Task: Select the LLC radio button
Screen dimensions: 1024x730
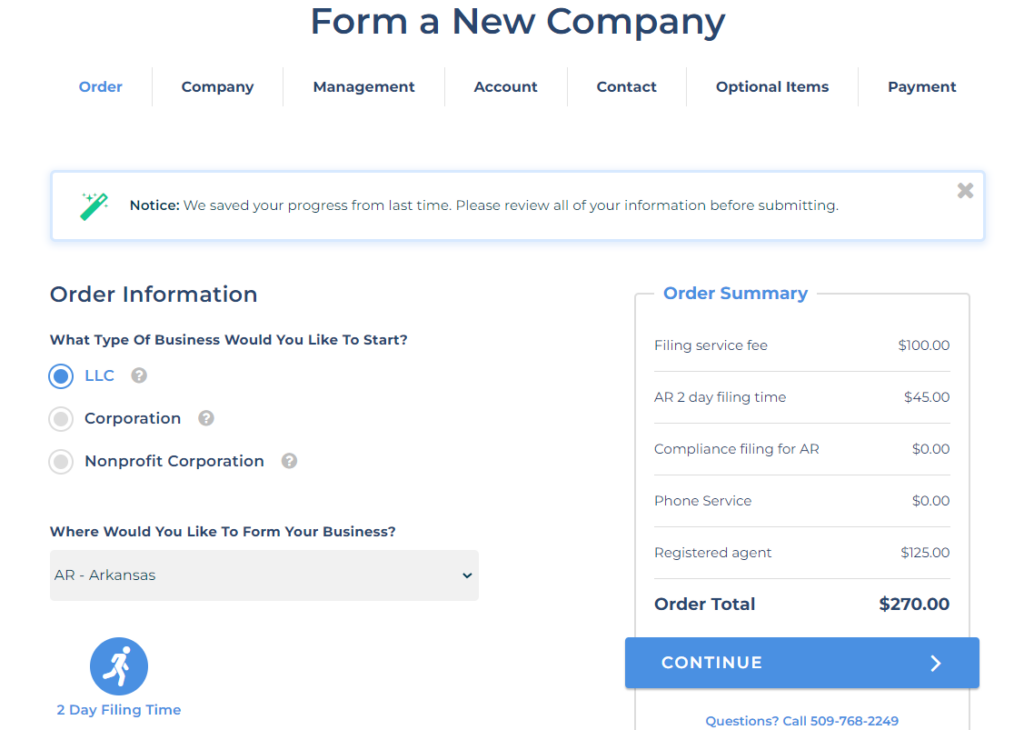Action: point(61,376)
